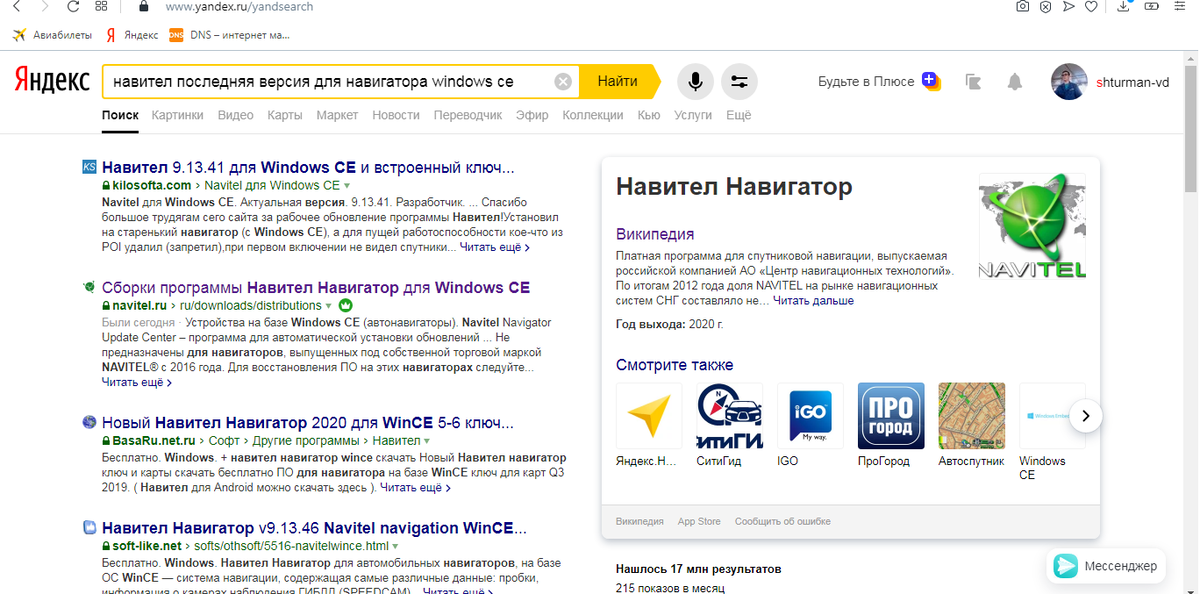
Task: Open the speed dial grid icon
Action: click(102, 6)
